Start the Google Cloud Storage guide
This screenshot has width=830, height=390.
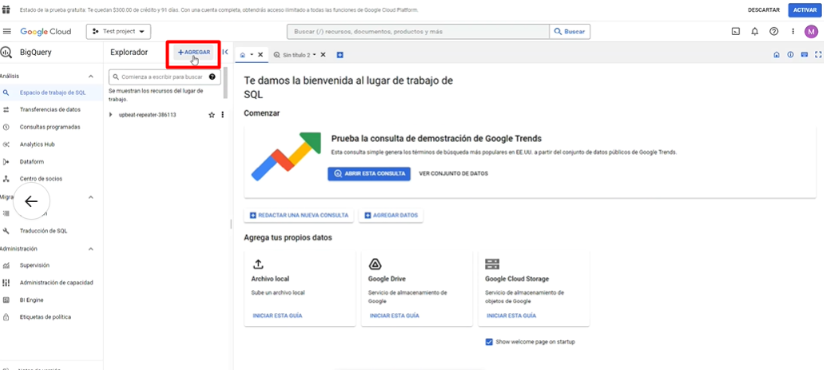511,315
